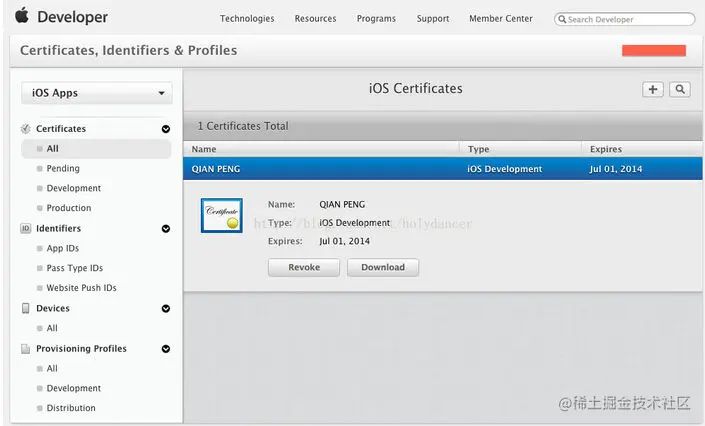Select Pending certificates
705x426 pixels.
[x=63, y=168]
